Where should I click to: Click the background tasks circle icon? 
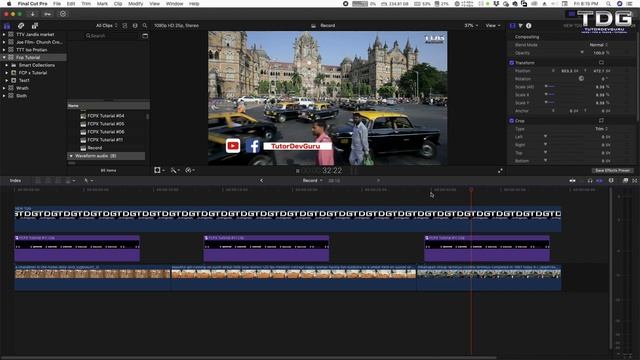62,14
